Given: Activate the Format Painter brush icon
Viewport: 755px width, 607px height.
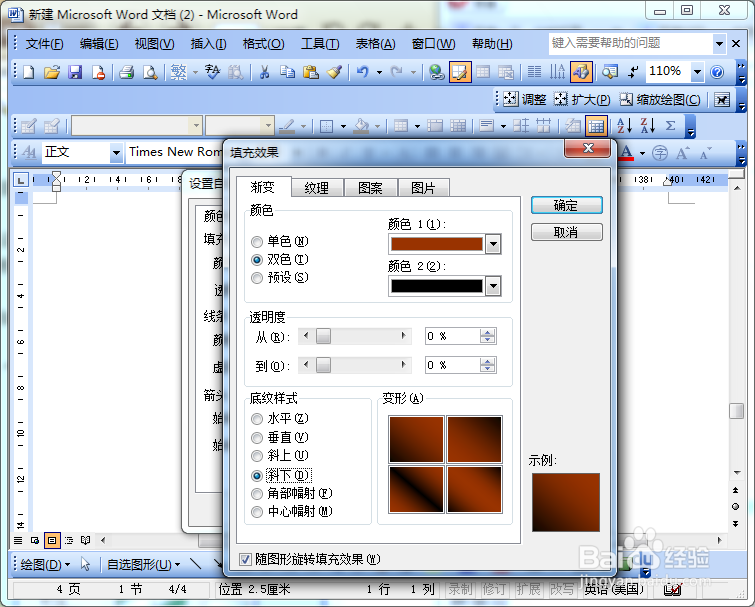Looking at the screenshot, I should 334,72.
